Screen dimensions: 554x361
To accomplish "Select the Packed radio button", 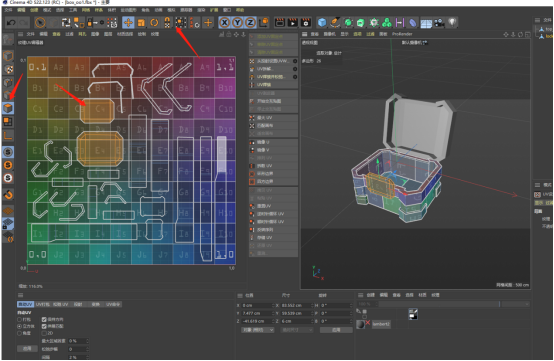I will pyautogui.click(x=19, y=319).
